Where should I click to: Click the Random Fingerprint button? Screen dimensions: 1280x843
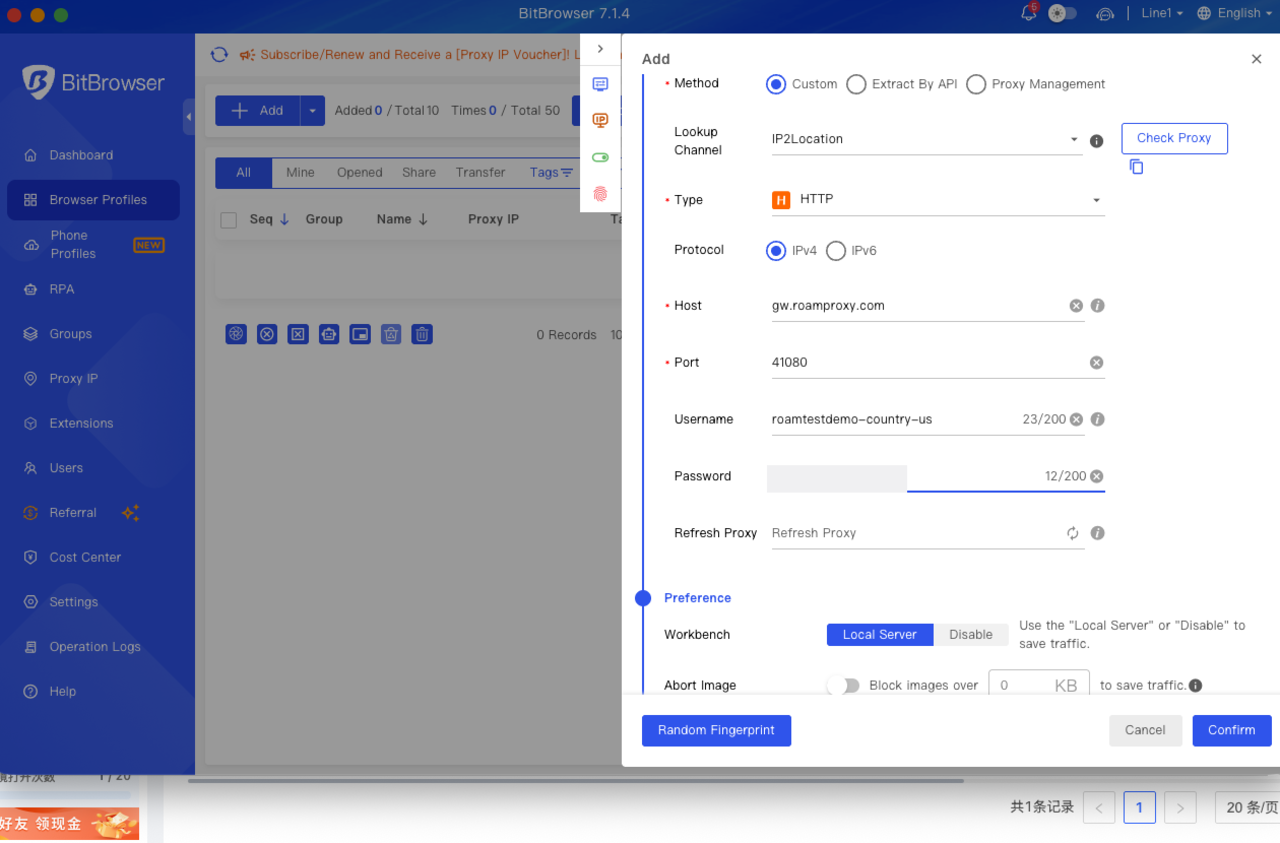point(716,731)
